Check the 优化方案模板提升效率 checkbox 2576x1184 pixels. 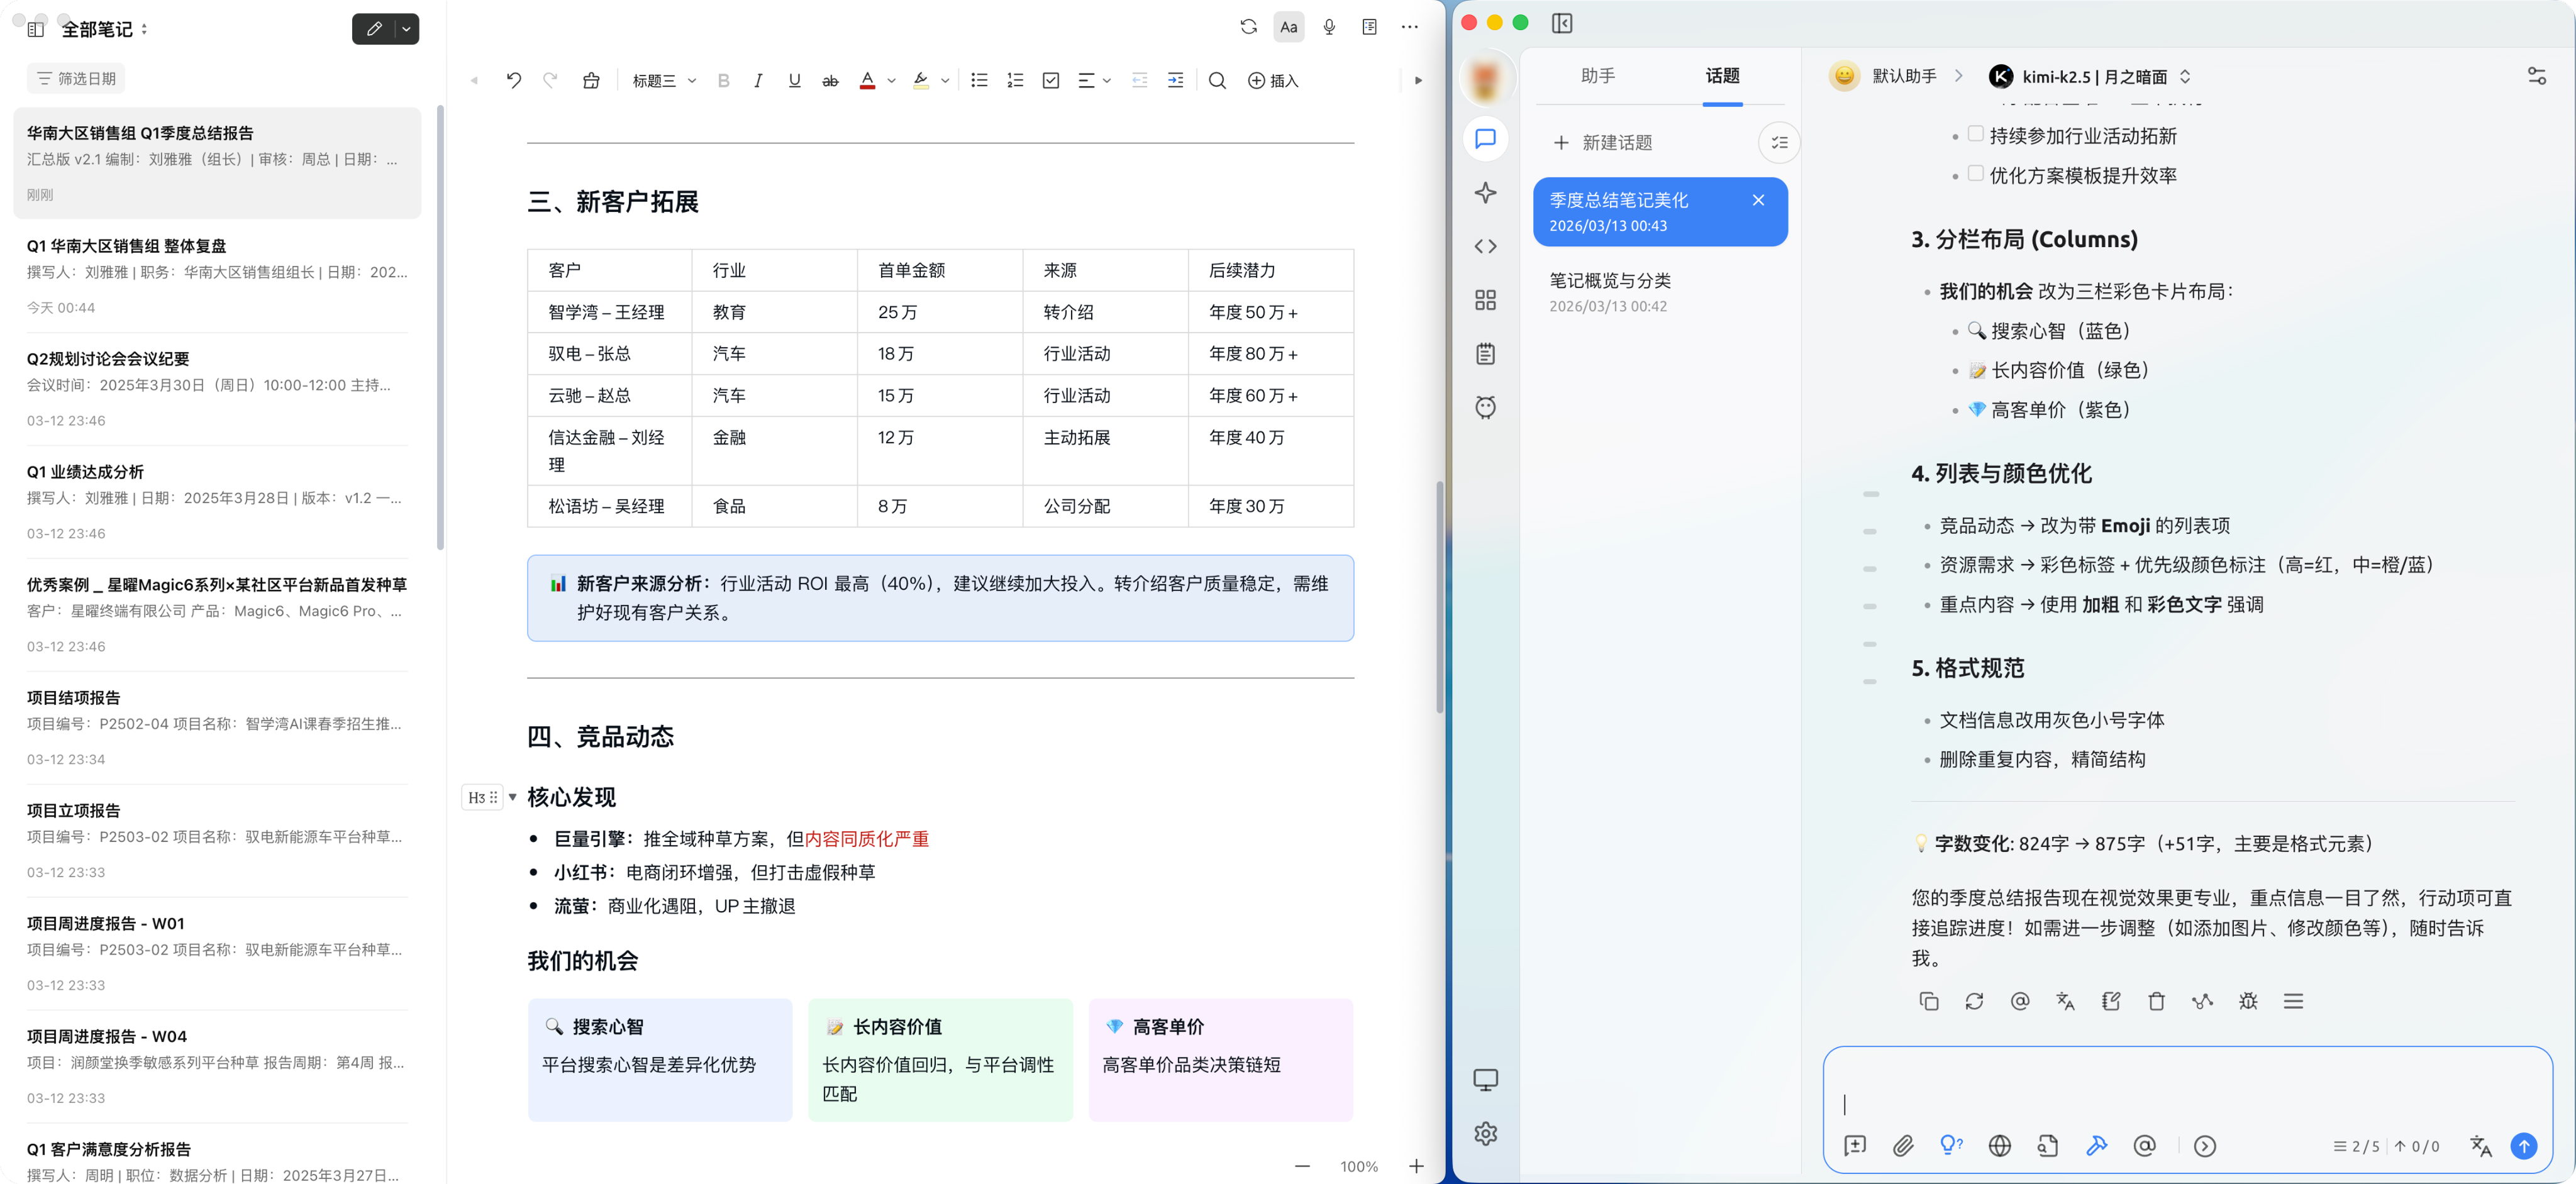1975,173
